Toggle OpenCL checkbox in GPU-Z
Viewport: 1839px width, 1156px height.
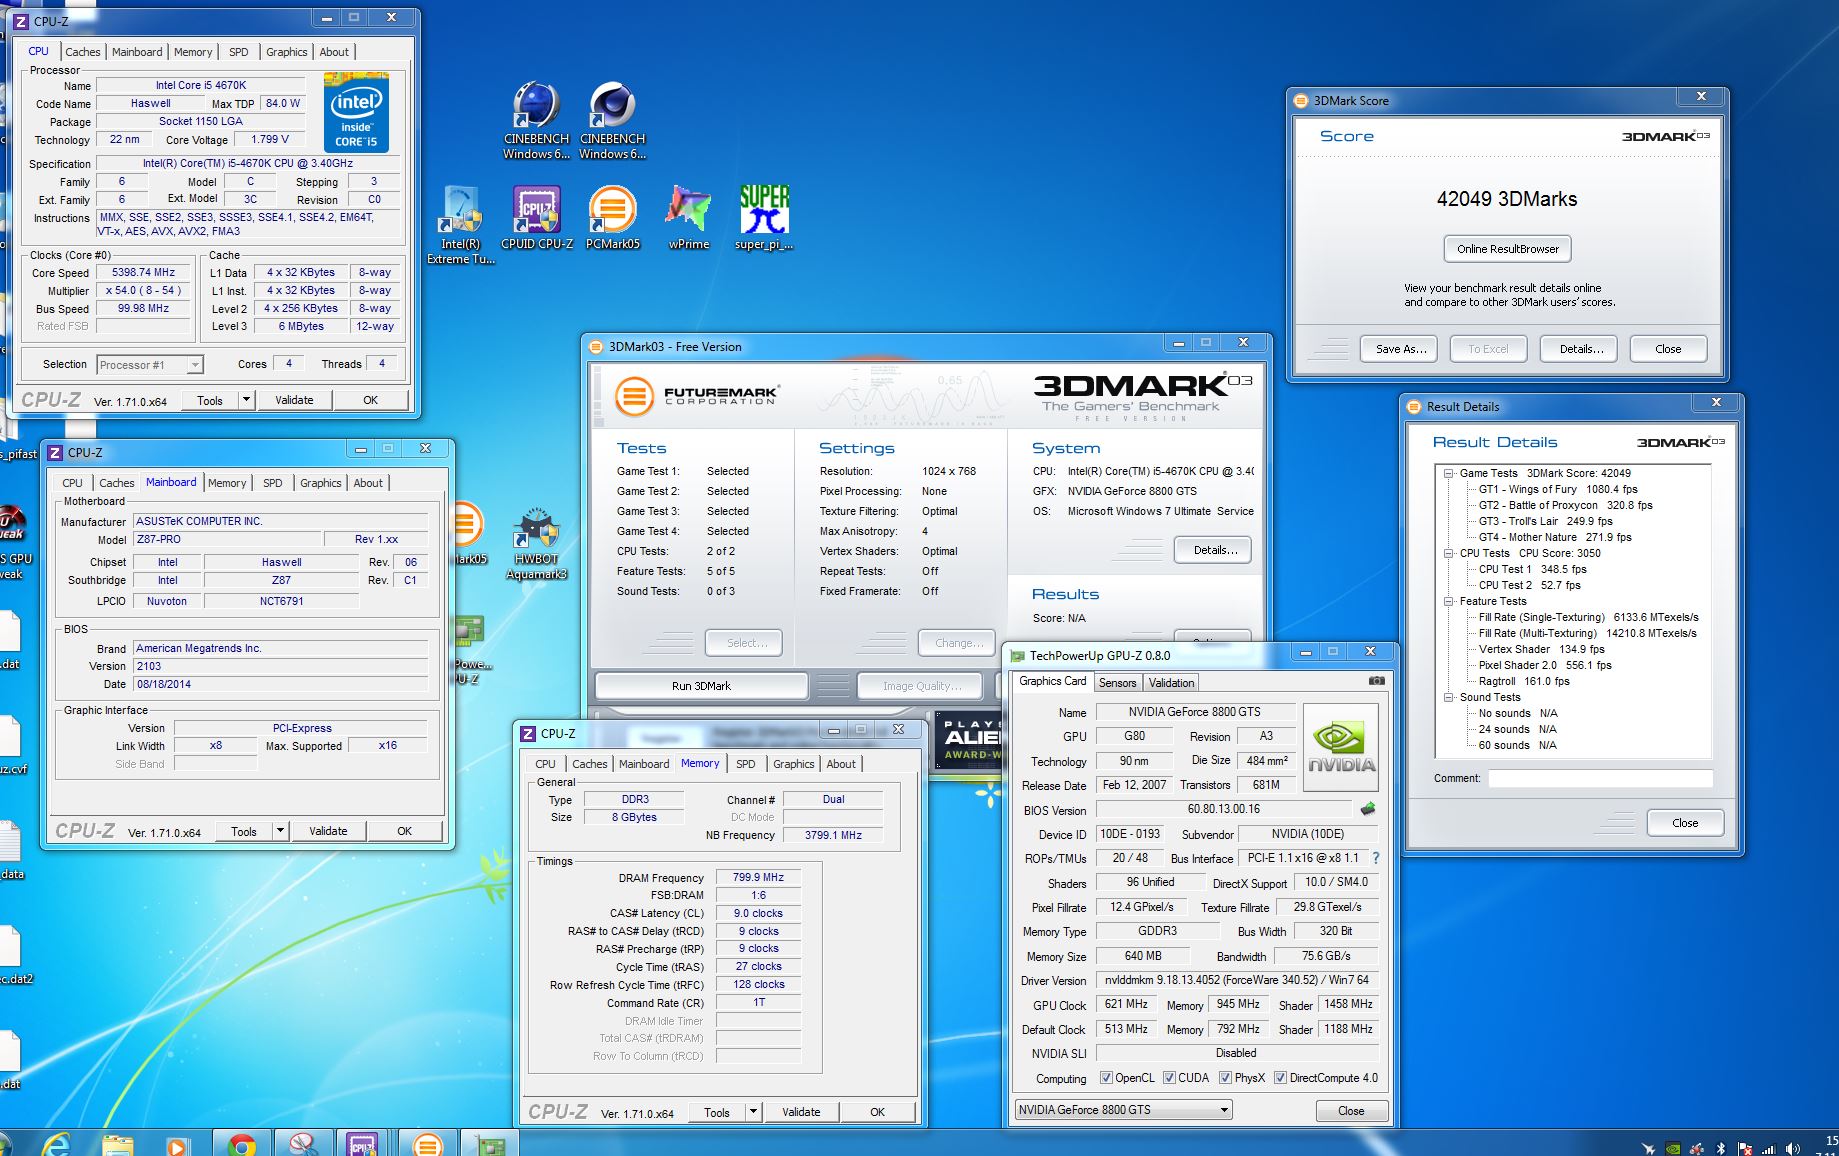(1106, 1078)
